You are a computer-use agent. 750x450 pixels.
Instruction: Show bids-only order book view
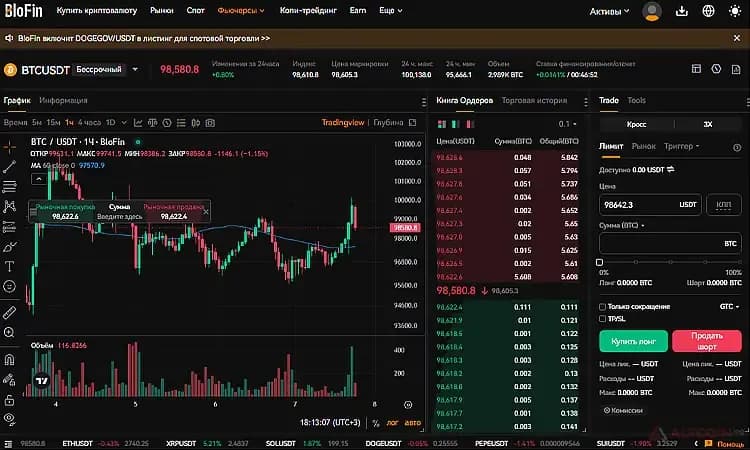(456, 124)
